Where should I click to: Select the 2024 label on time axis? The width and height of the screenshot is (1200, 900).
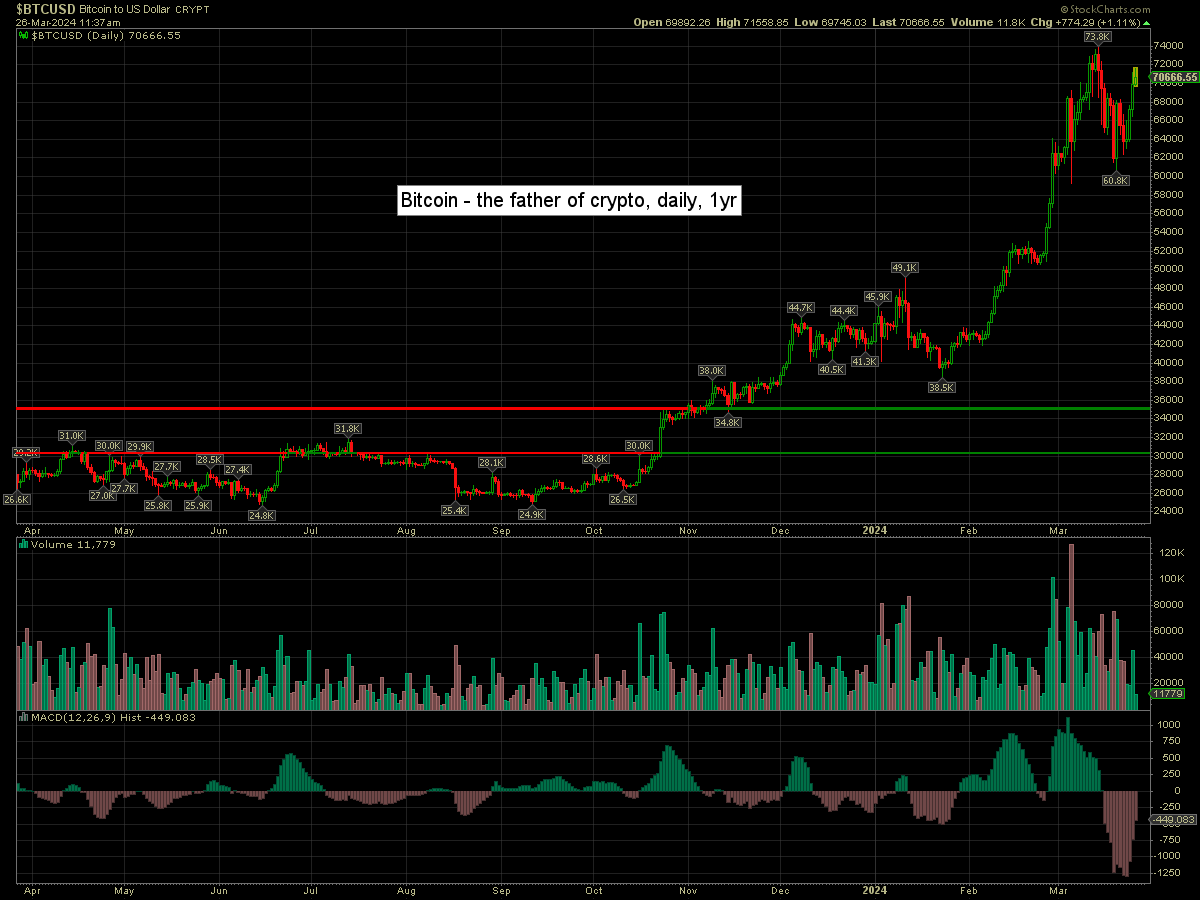[x=875, y=526]
